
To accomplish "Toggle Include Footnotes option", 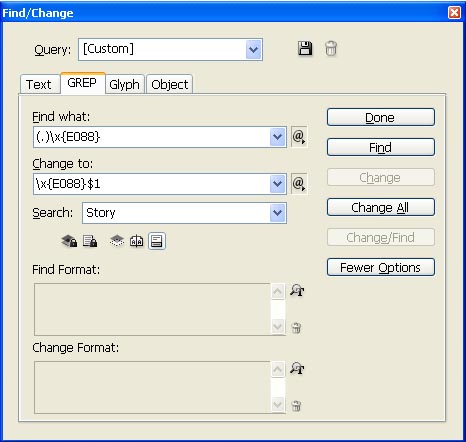I will pos(157,241).
